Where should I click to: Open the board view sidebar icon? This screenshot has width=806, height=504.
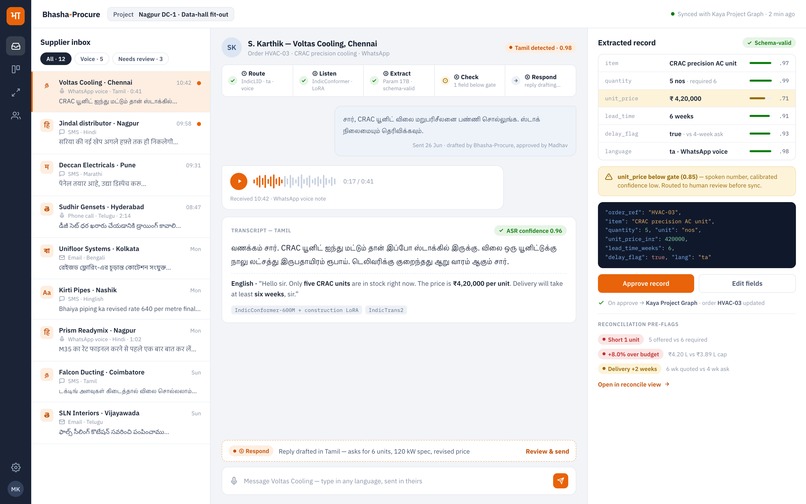coord(15,69)
